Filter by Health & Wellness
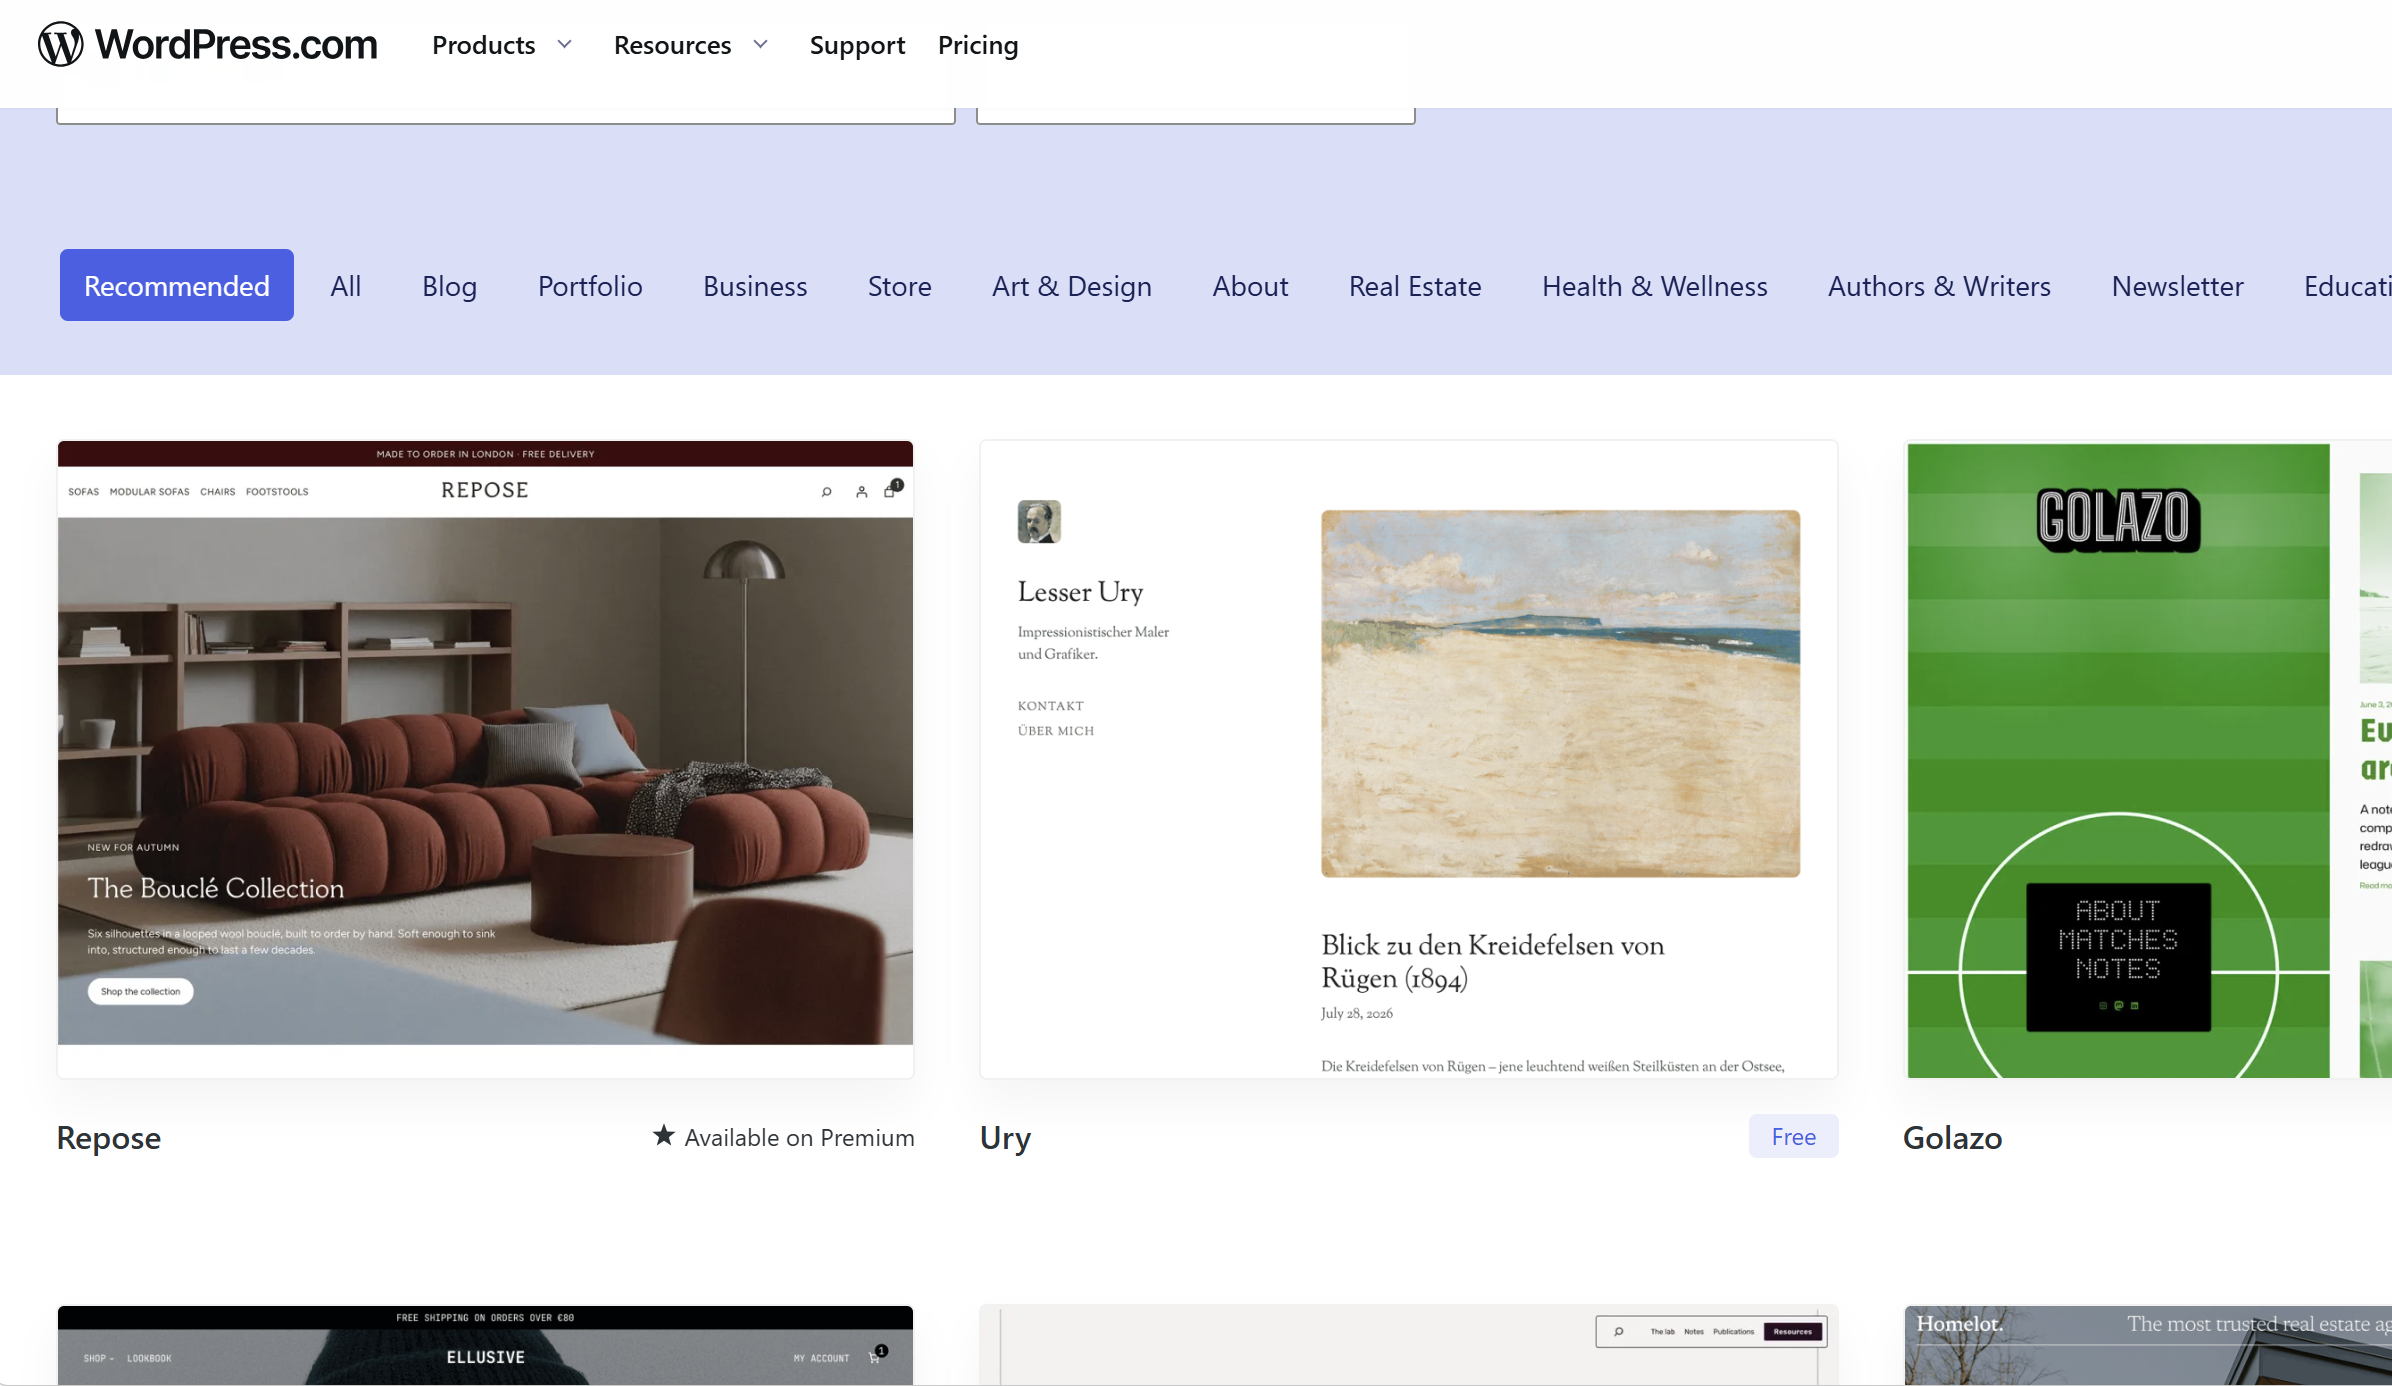The width and height of the screenshot is (2392, 1386). tap(1655, 286)
